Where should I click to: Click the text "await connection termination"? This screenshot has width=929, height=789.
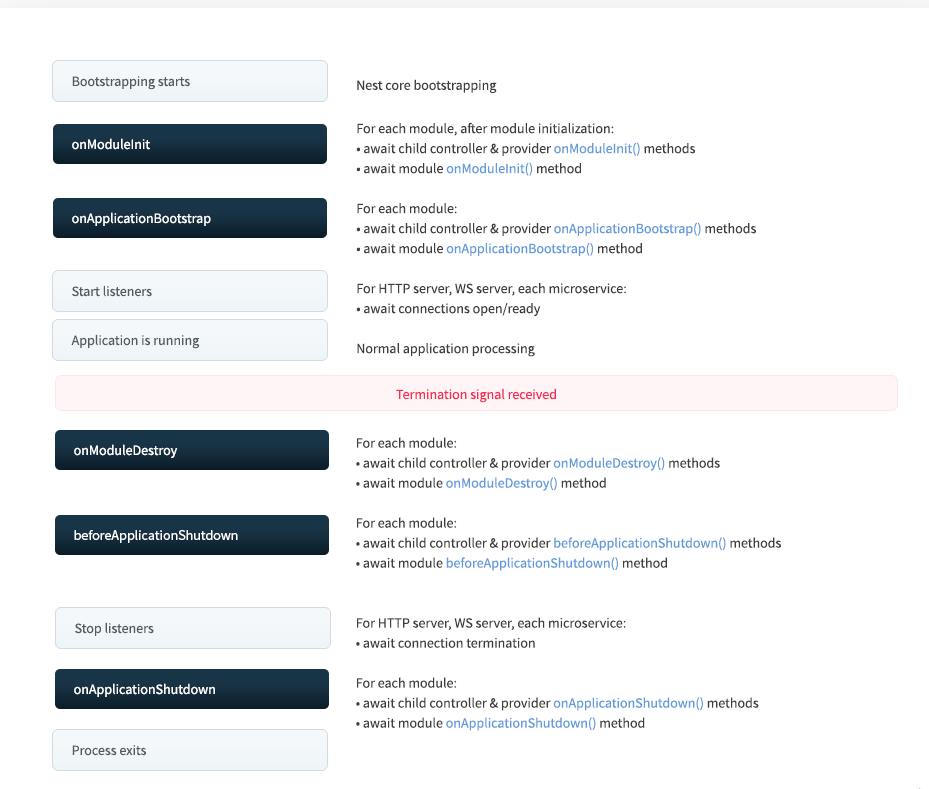449,643
